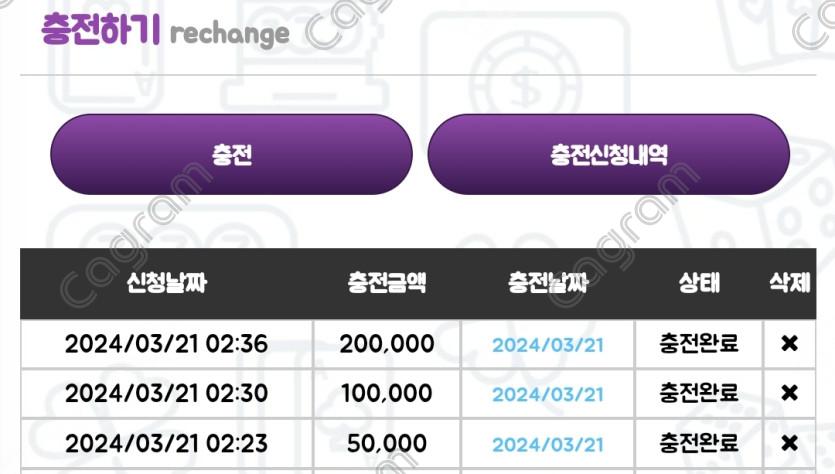Click the blue recharge date in the 50,000 row
Screen dimensions: 835x474
pos(548,444)
